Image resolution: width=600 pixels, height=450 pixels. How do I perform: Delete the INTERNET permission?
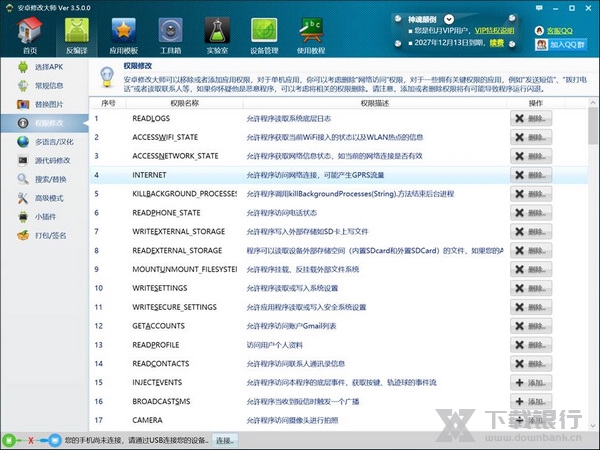click(x=531, y=175)
